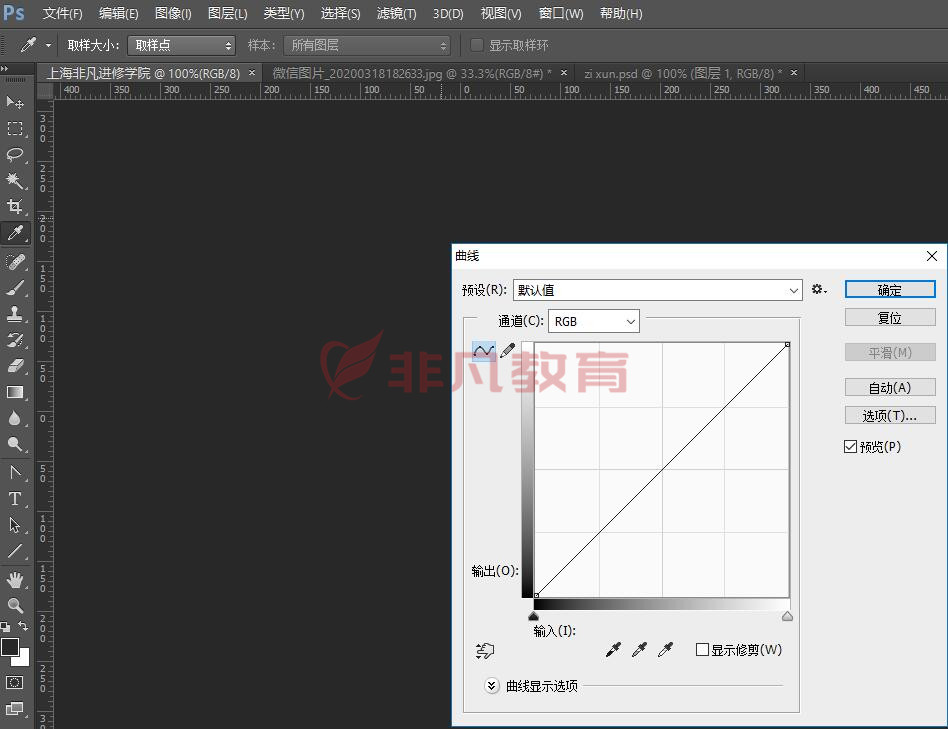The width and height of the screenshot is (948, 729).
Task: Open the 样本 所有图层 dropdown
Action: click(367, 45)
